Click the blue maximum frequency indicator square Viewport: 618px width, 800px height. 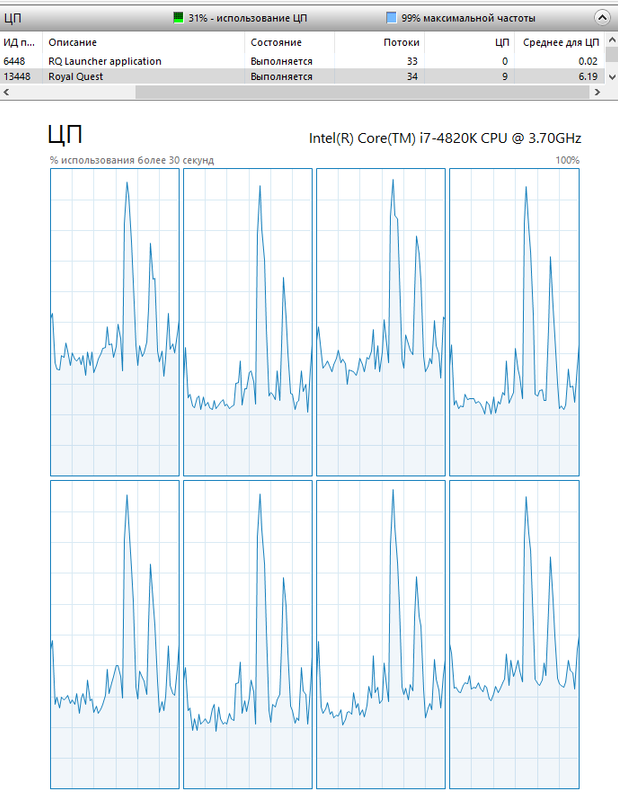click(391, 18)
